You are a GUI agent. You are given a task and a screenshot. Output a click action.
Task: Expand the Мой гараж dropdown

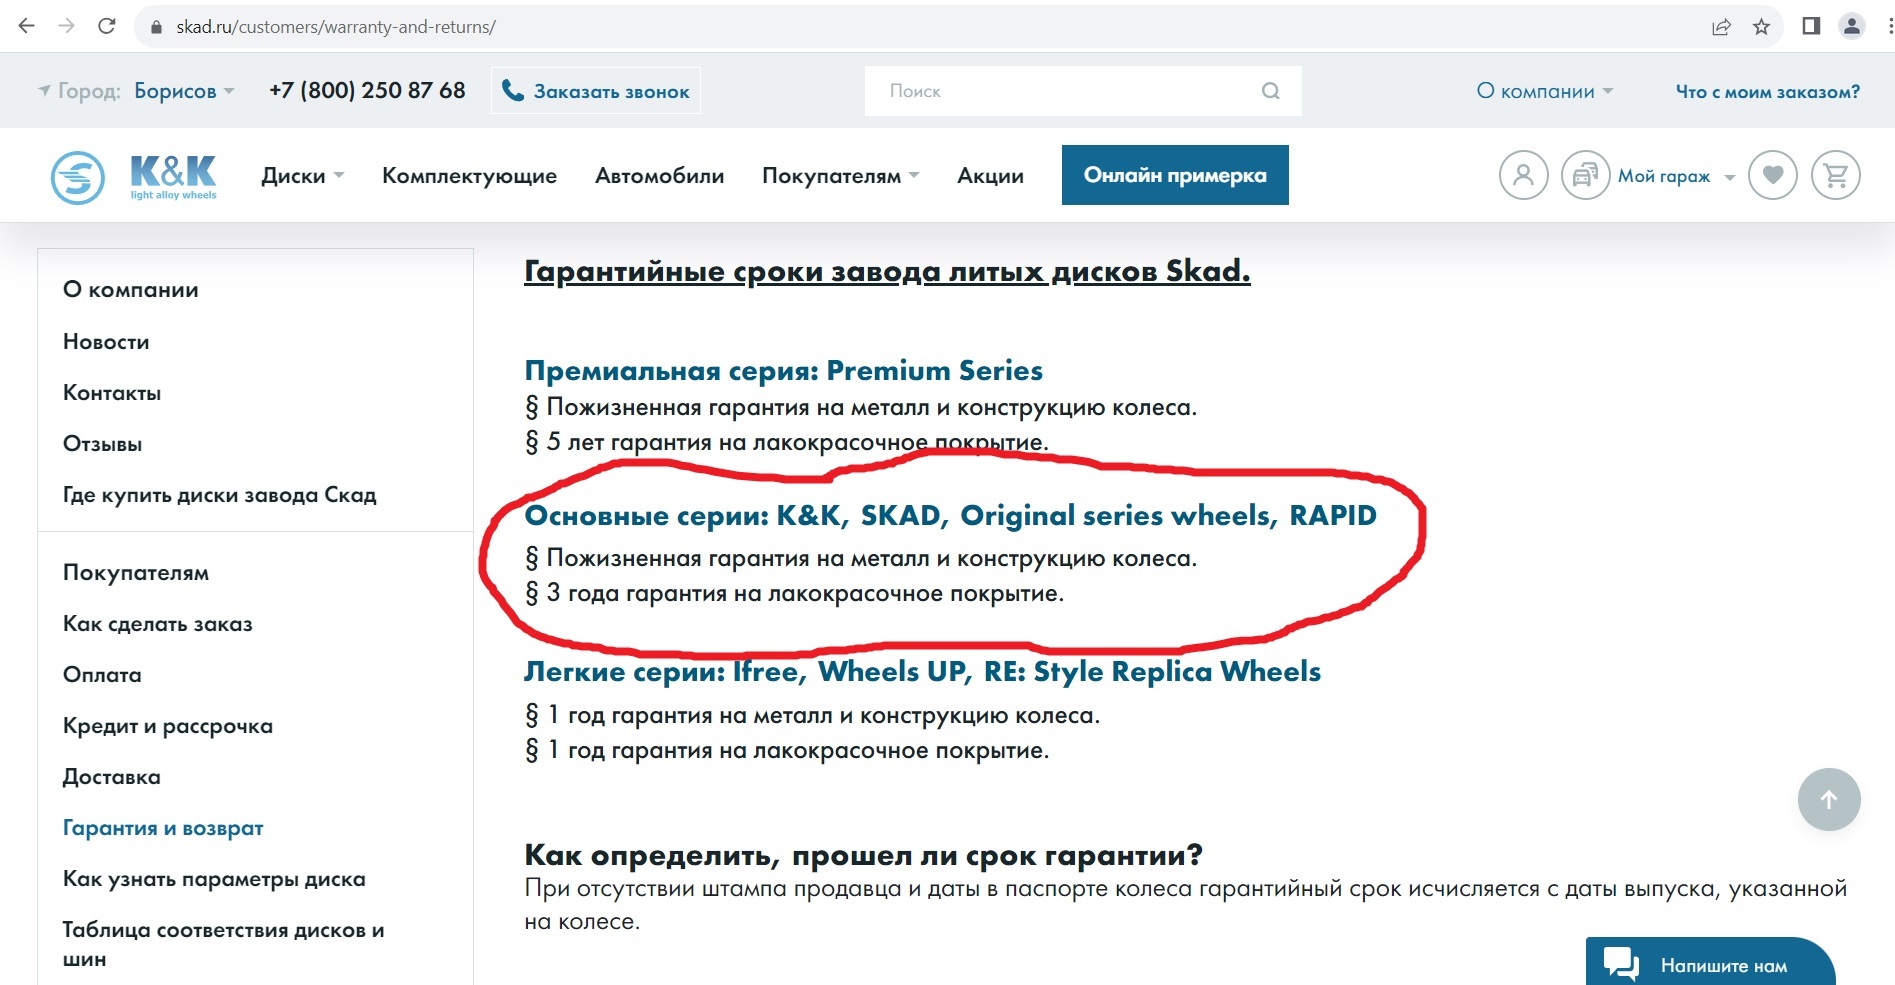tap(1676, 177)
